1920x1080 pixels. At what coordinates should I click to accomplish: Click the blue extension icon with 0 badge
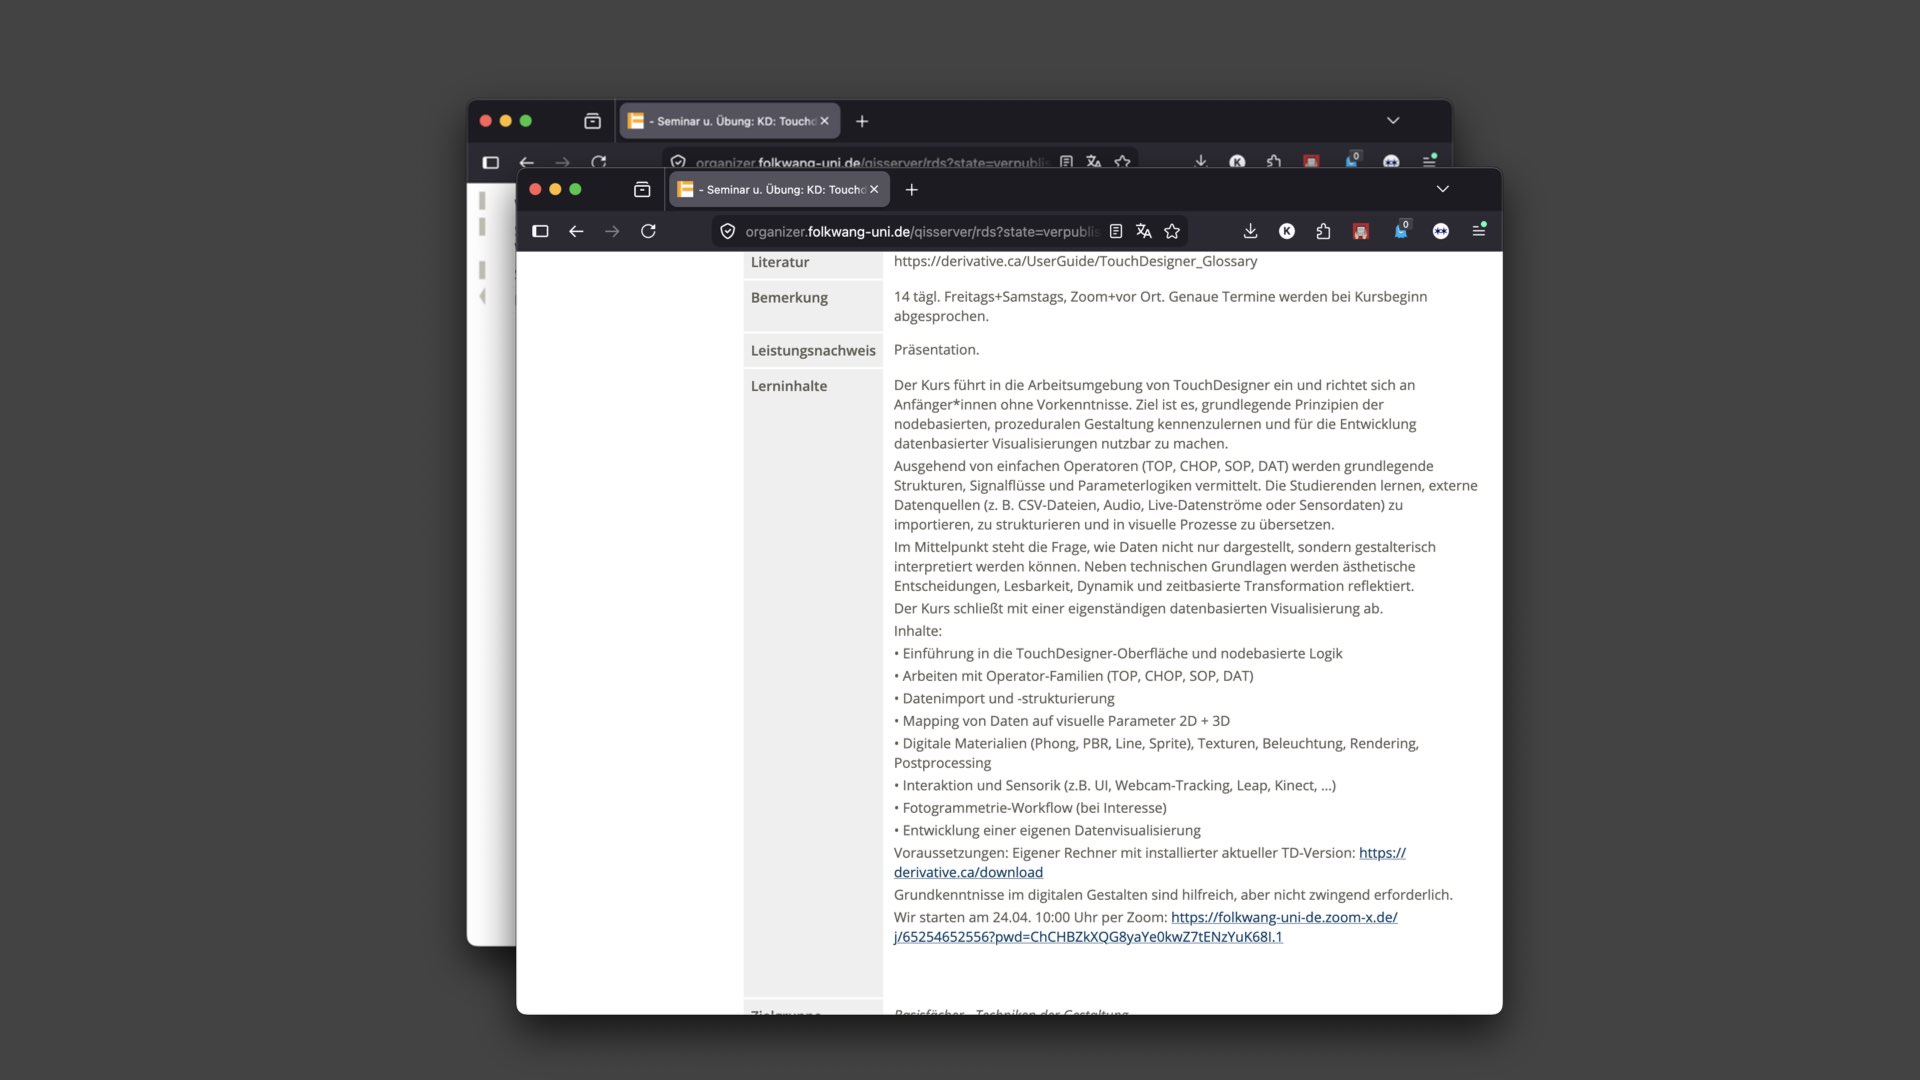tap(1401, 230)
